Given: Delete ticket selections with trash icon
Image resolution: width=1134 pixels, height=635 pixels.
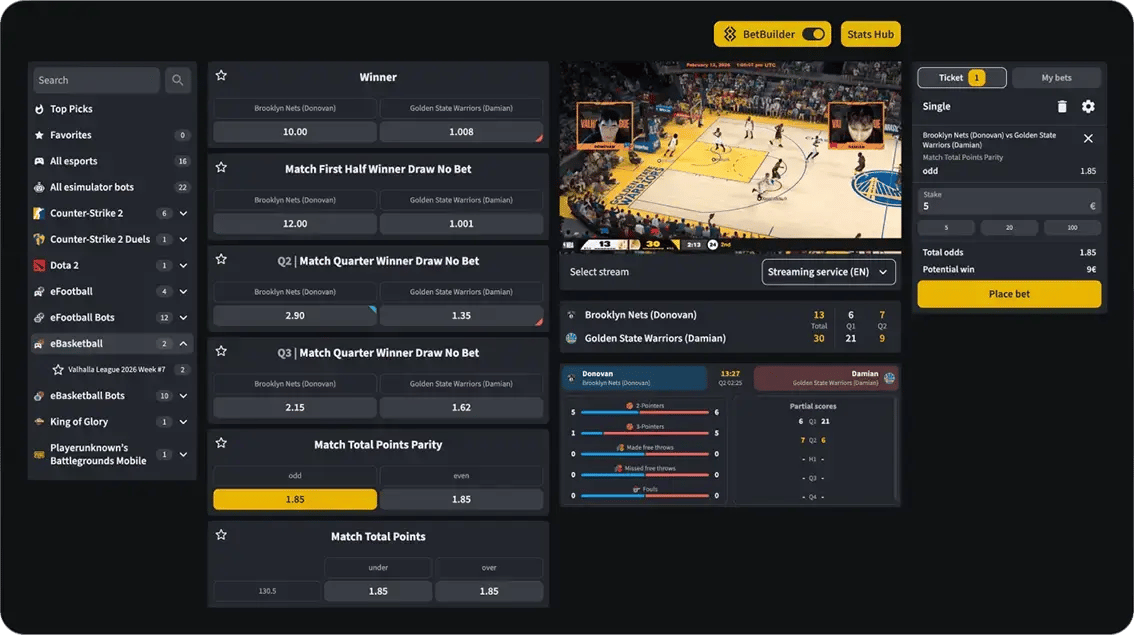Looking at the screenshot, I should 1062,107.
